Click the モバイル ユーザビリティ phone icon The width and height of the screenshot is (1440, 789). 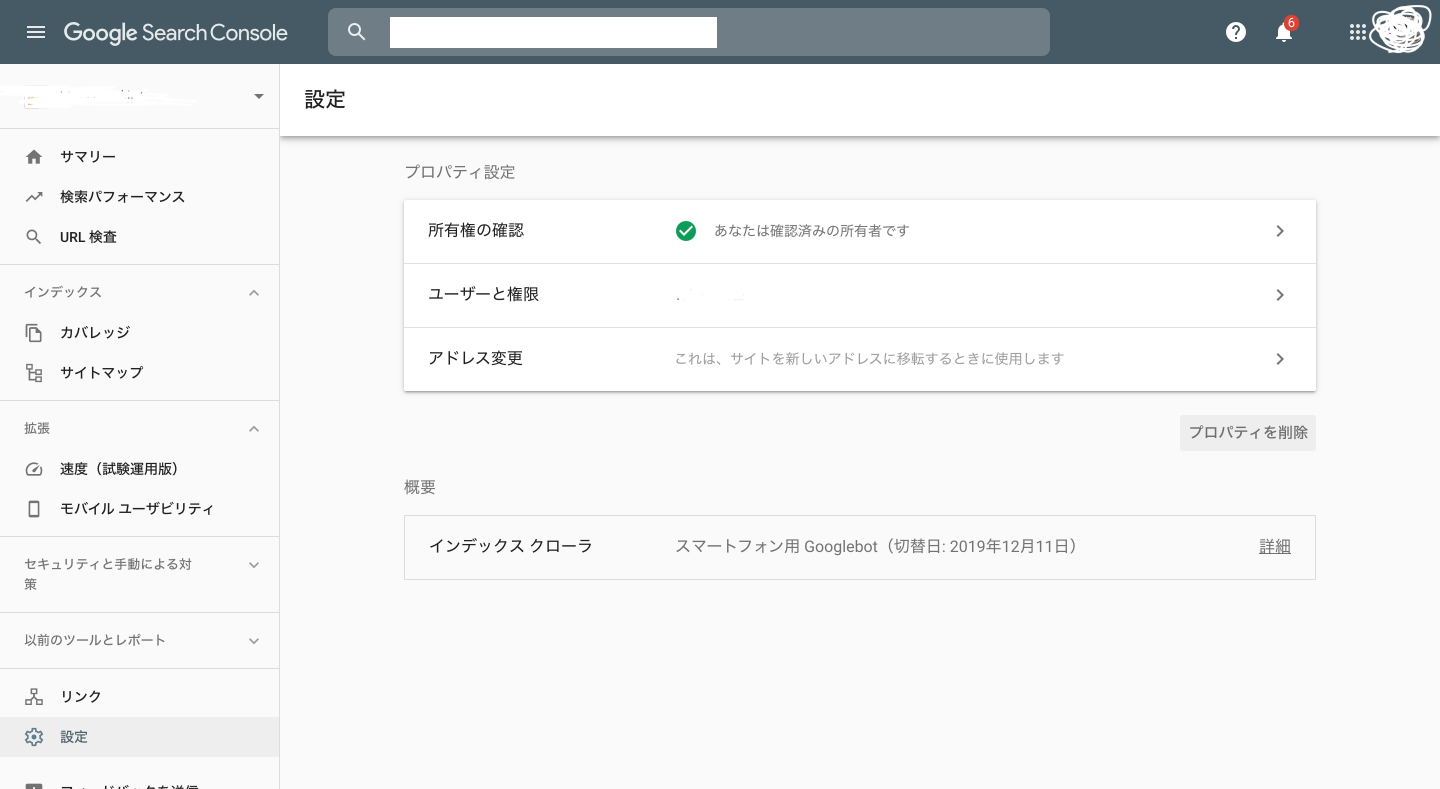click(x=34, y=509)
